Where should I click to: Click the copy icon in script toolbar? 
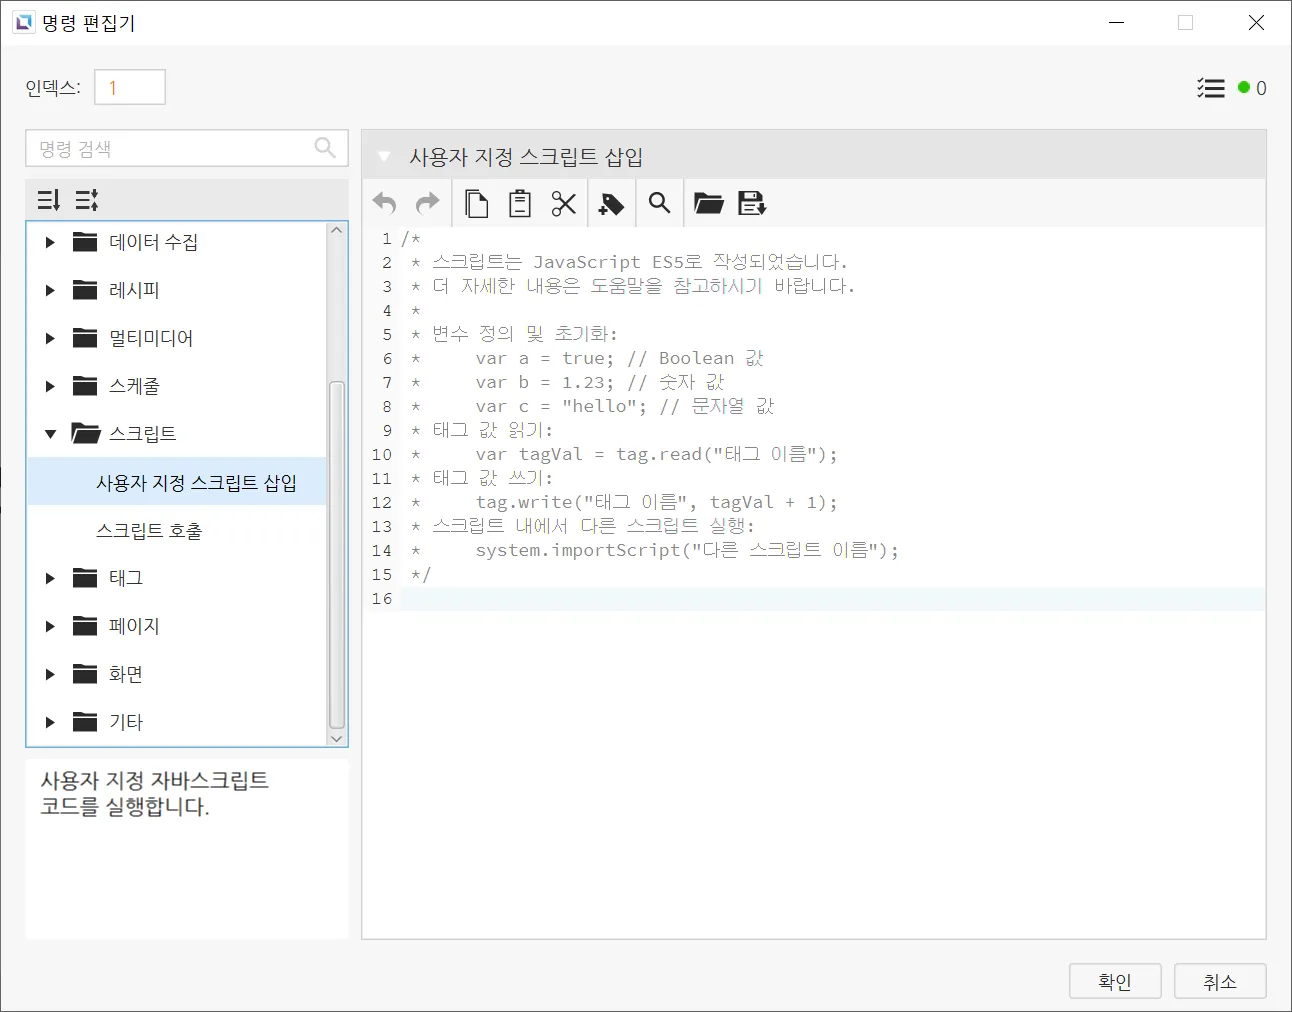tap(477, 204)
